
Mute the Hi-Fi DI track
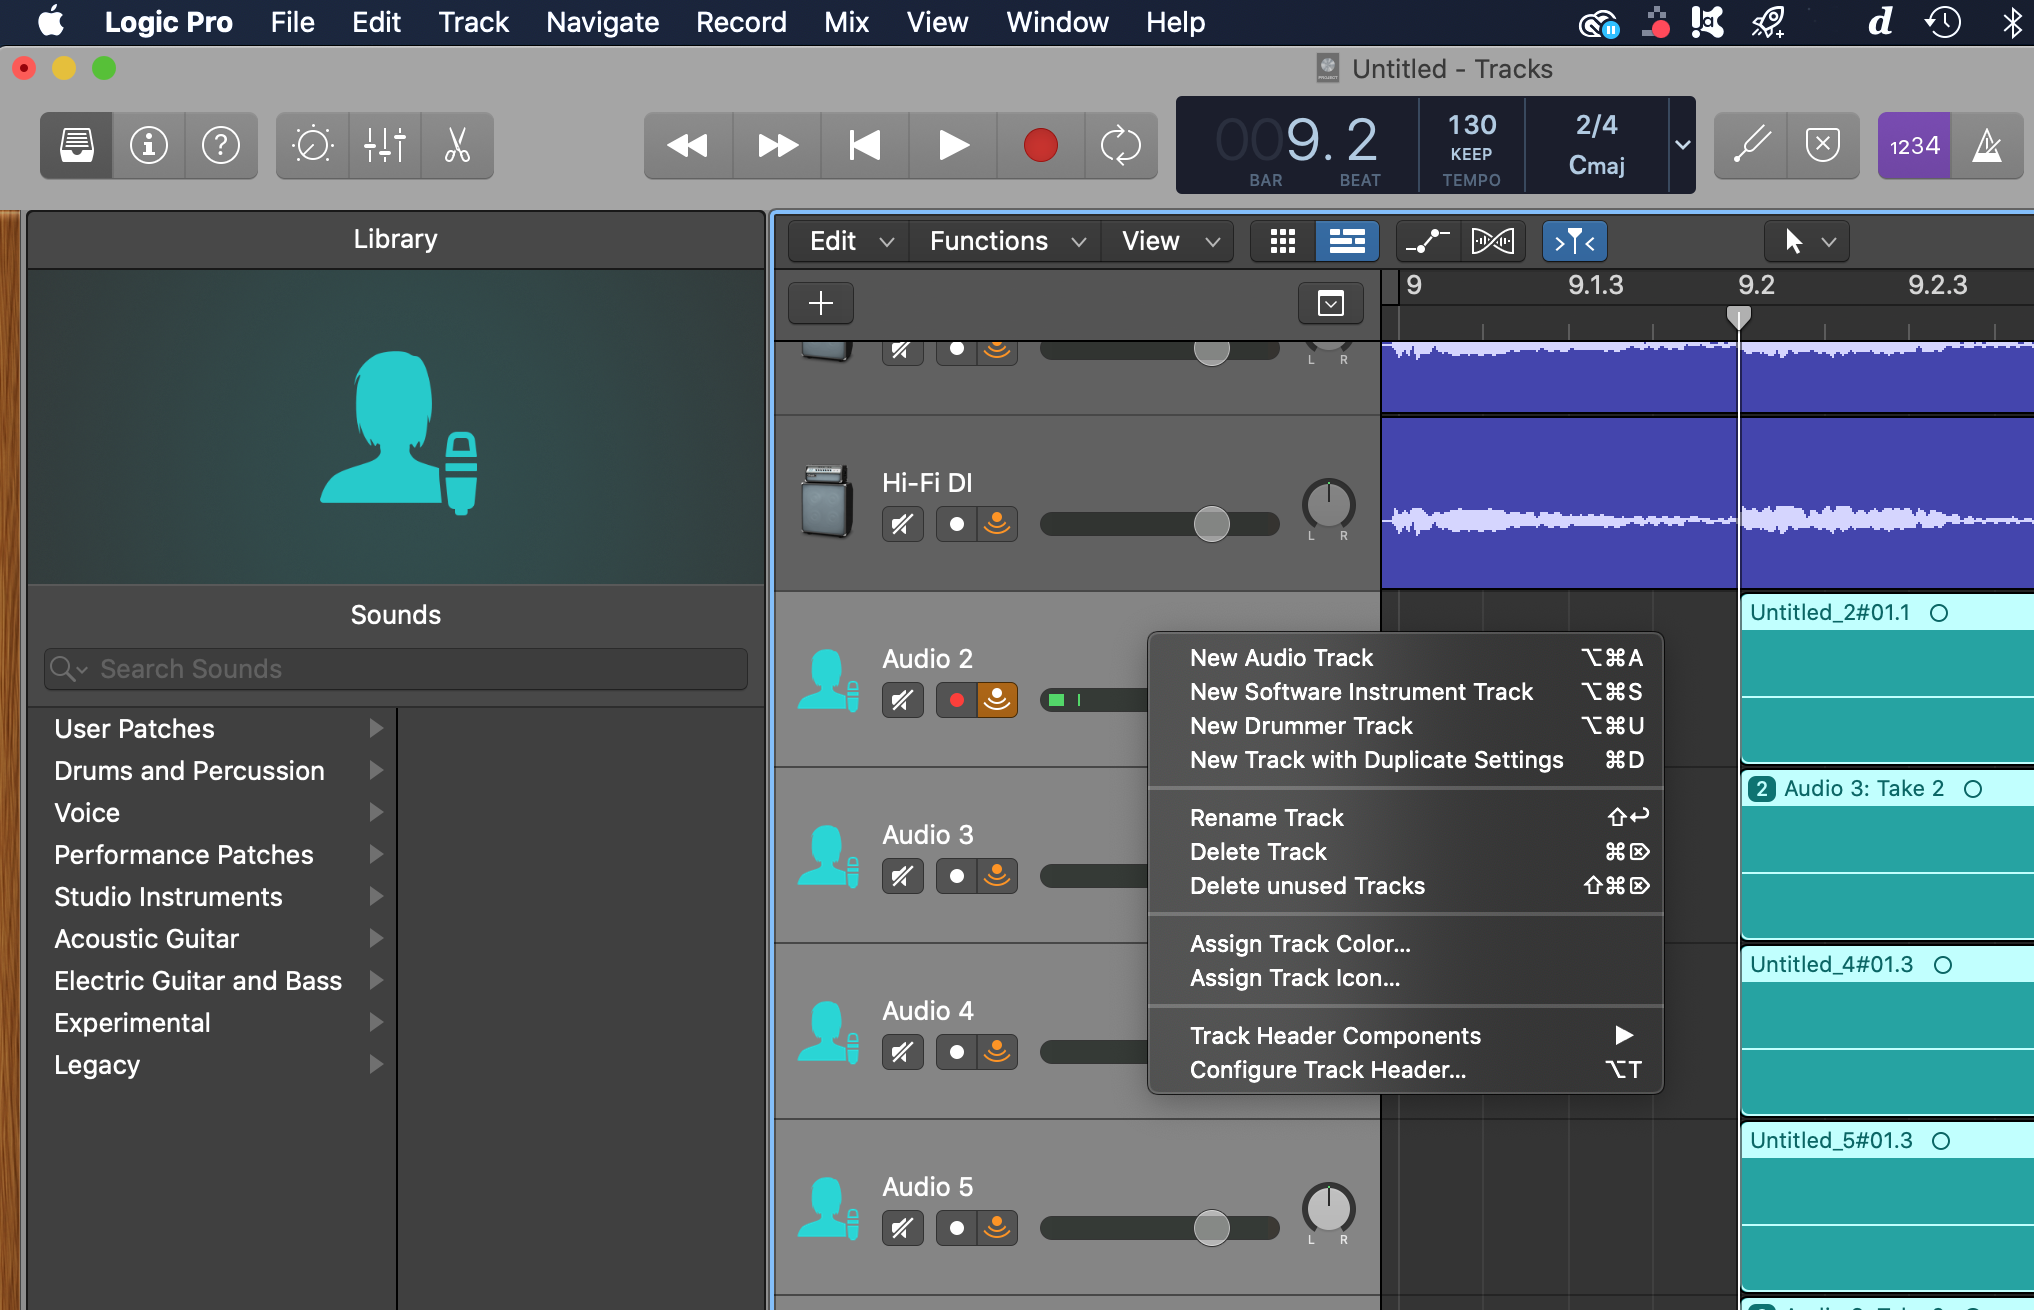tap(902, 524)
